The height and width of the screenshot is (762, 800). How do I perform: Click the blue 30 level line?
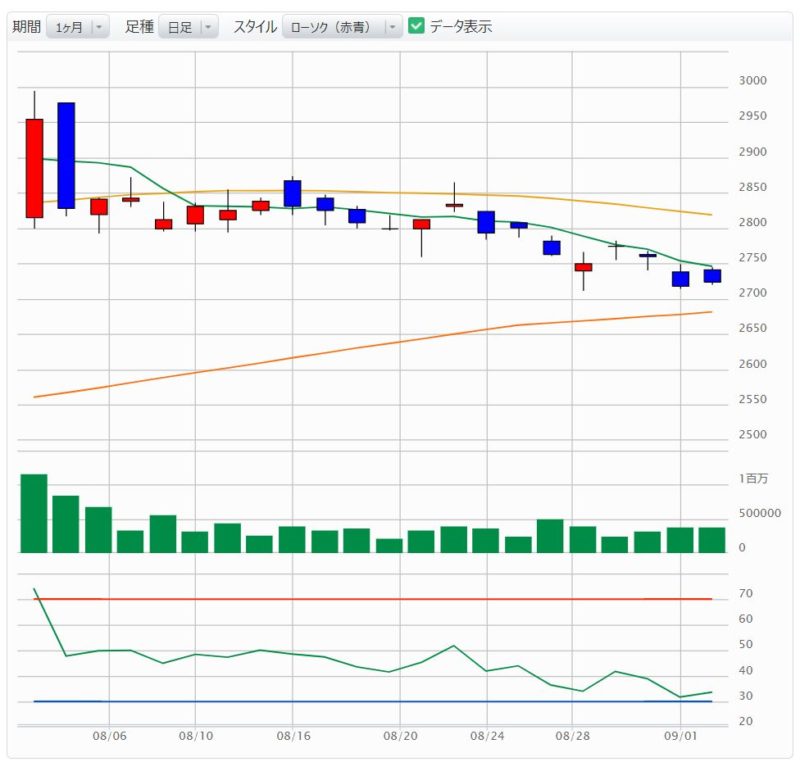pos(400,701)
